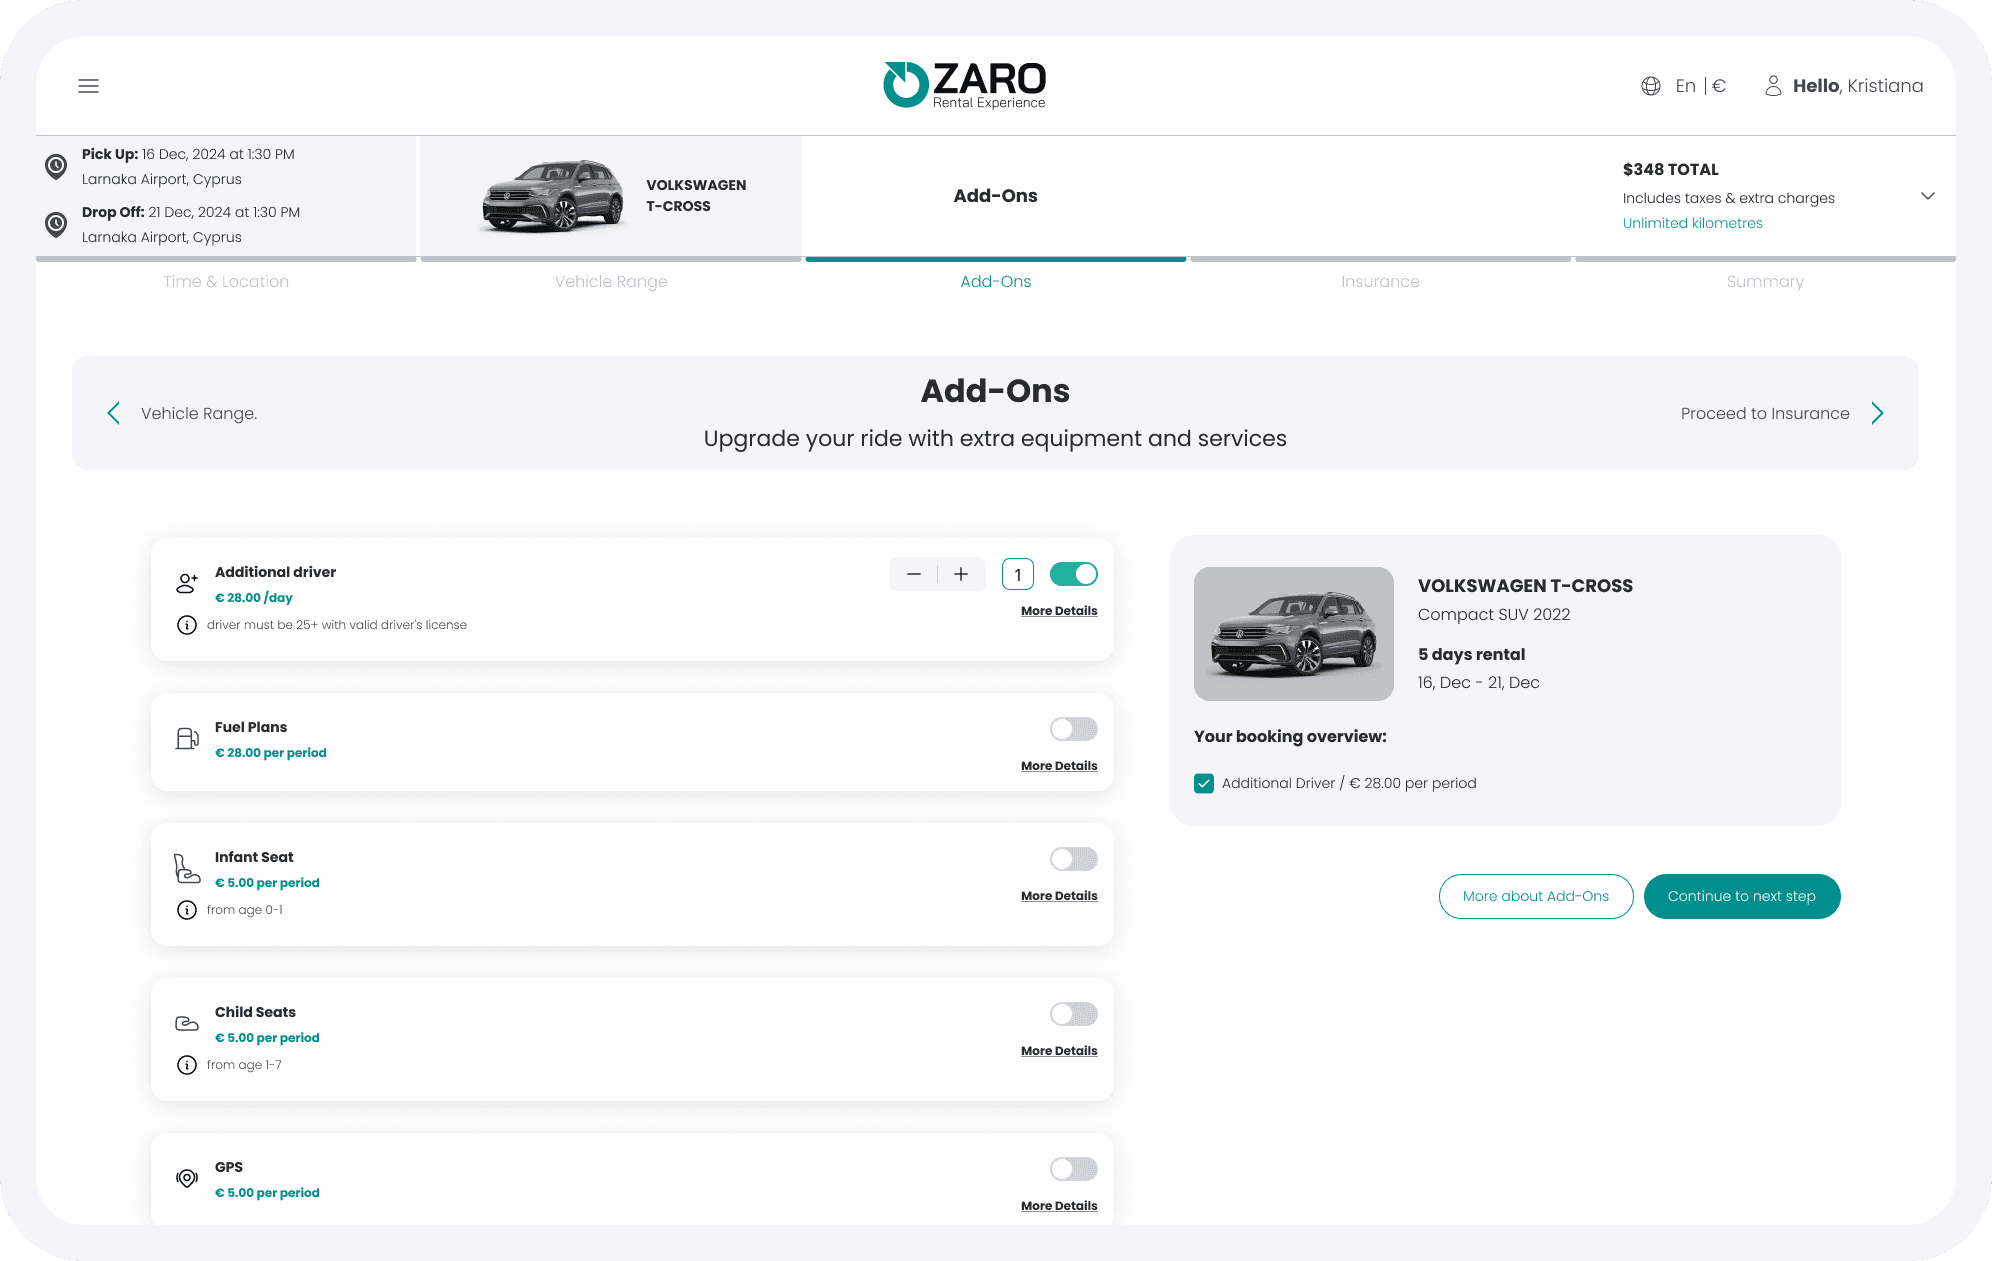The image size is (1992, 1261).
Task: Switch to the Insurance step tab
Action: tap(1380, 281)
